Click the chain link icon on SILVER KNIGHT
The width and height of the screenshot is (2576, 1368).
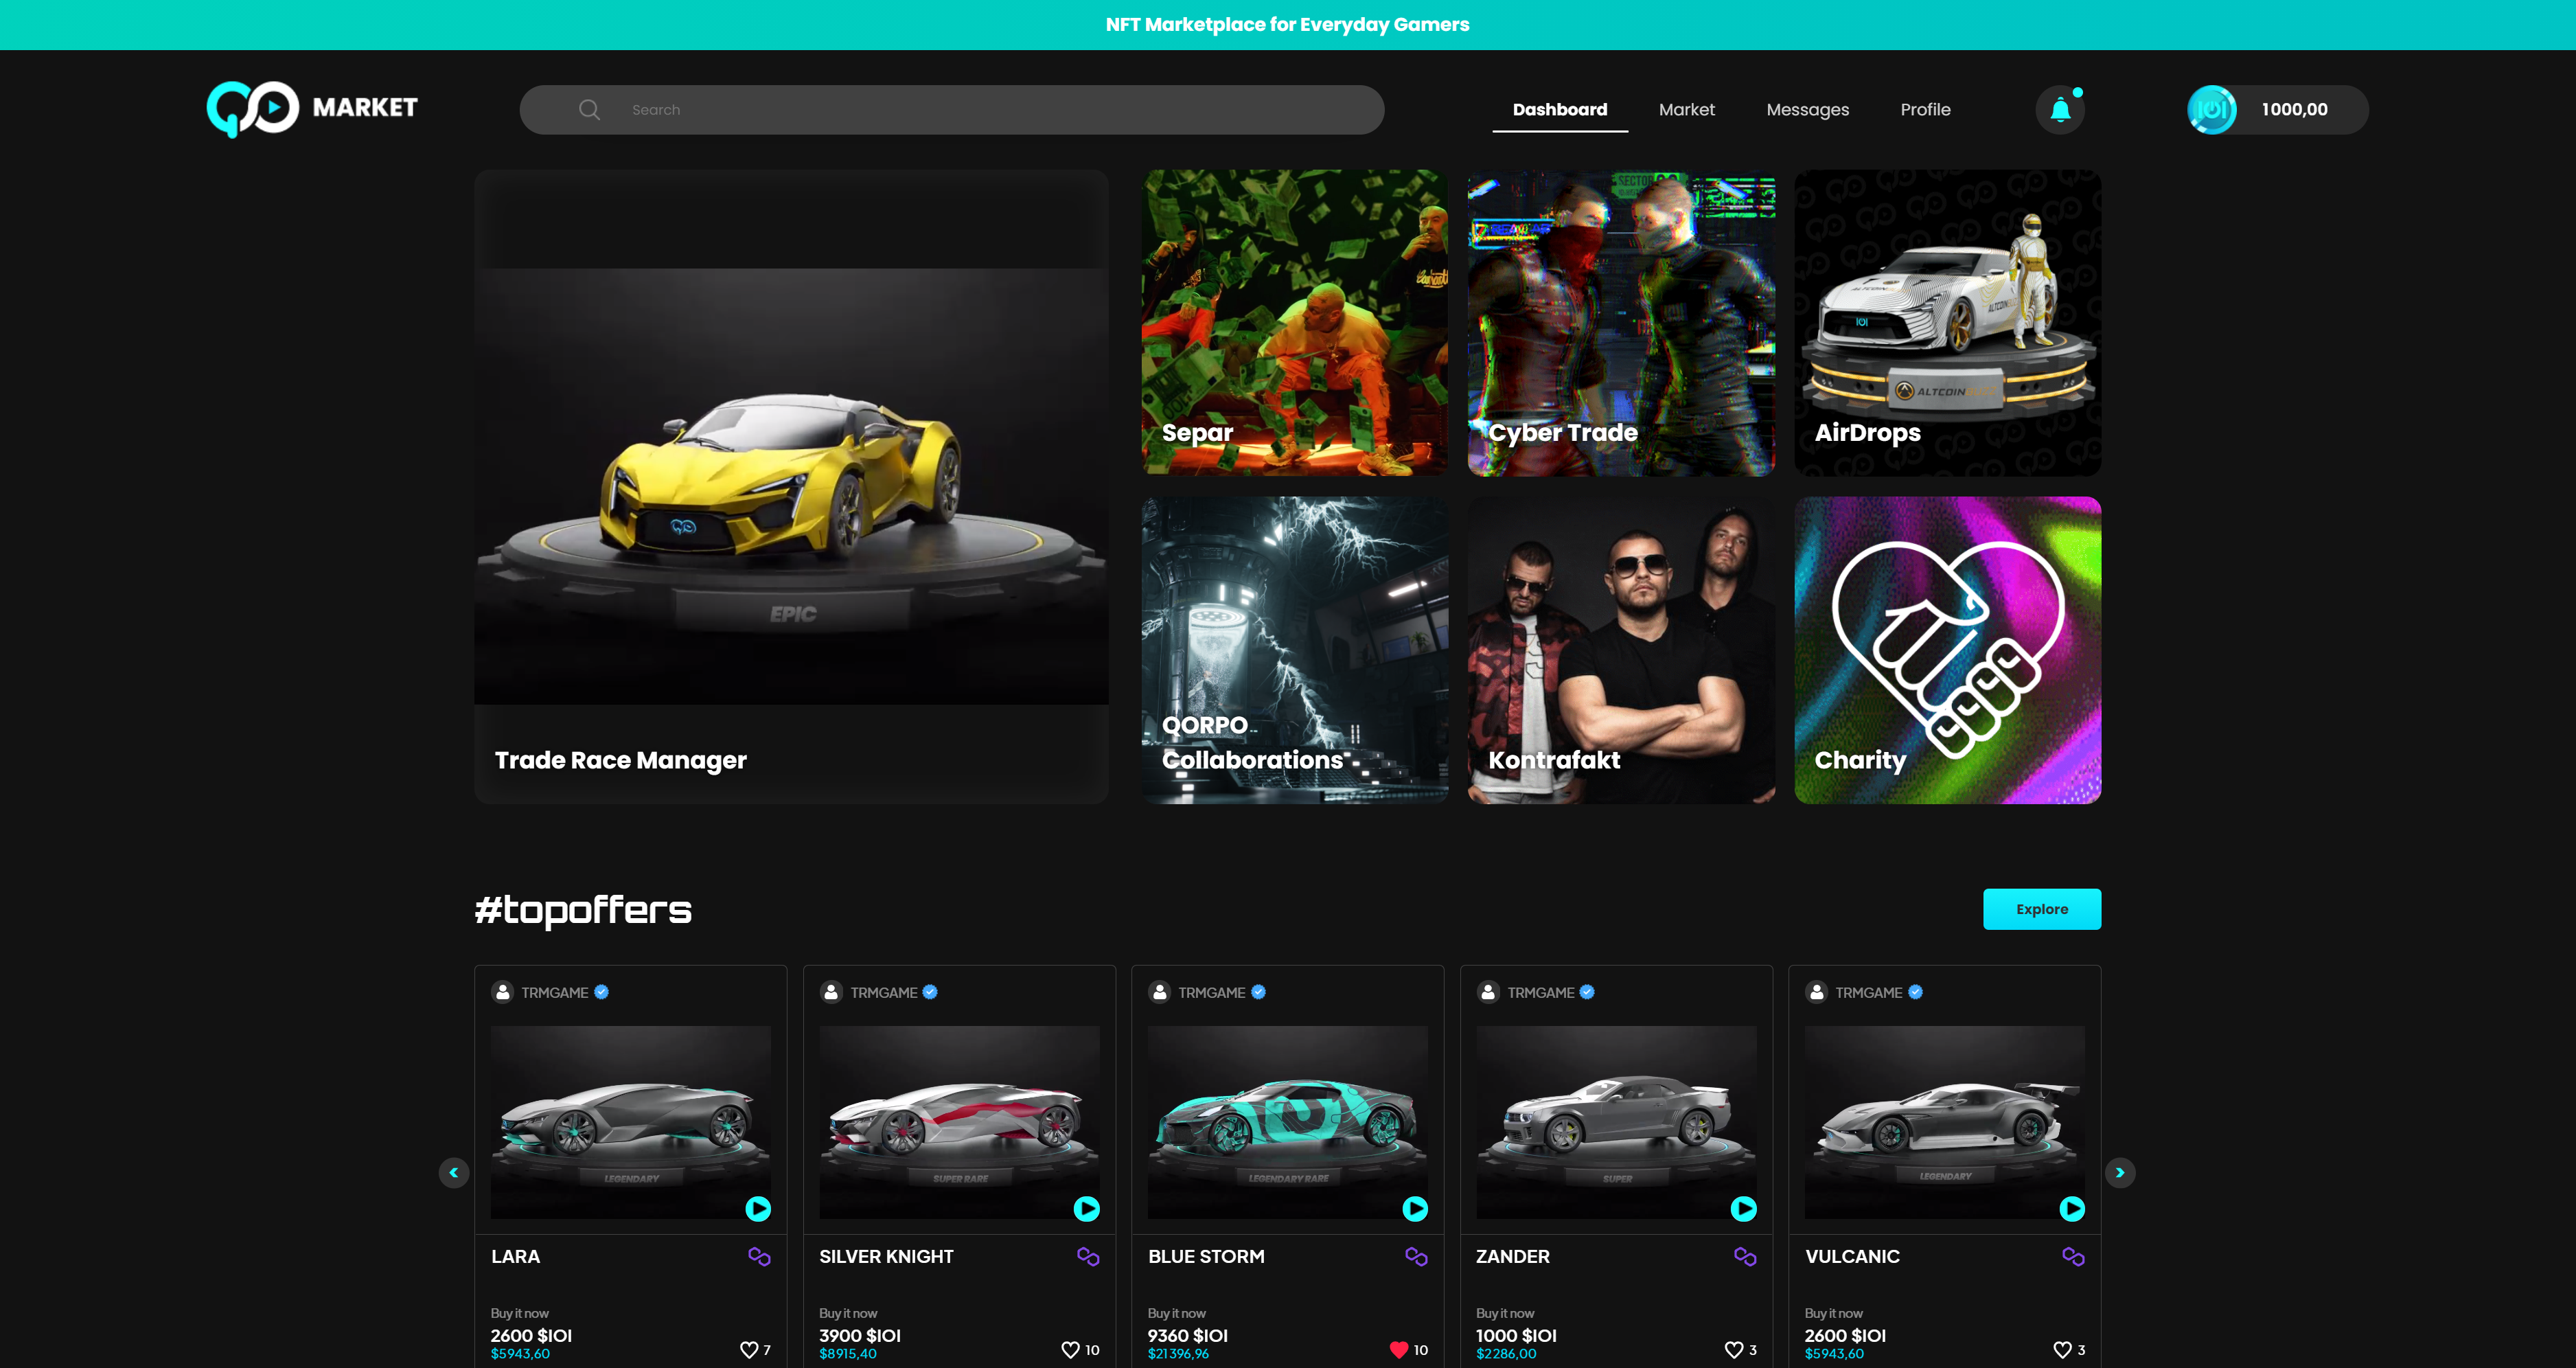[x=1088, y=1256]
